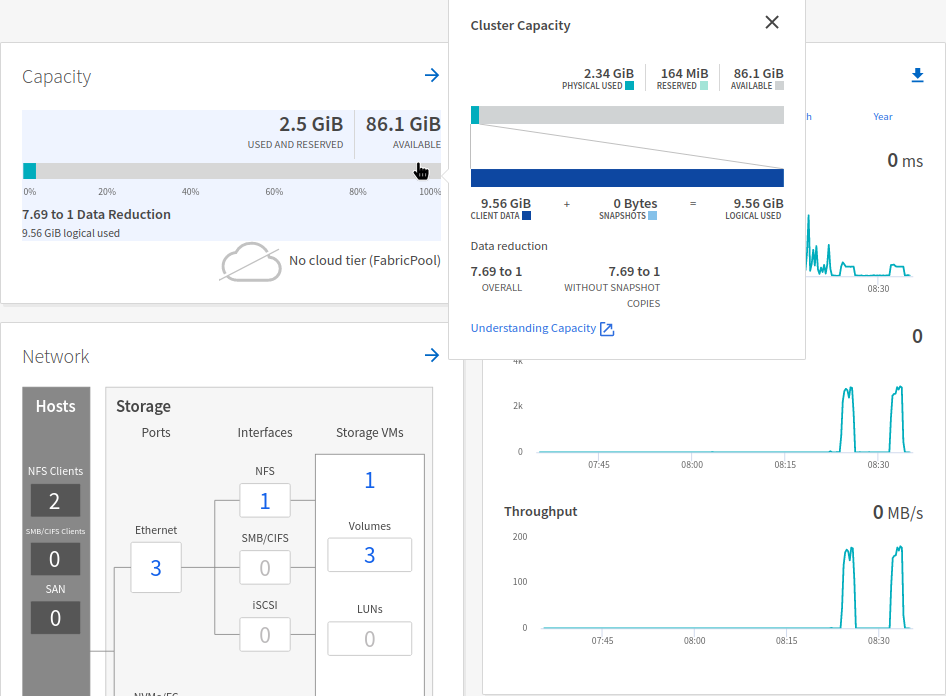Click Reserved light green legend swatch
Image resolution: width=946 pixels, height=696 pixels.
703,86
